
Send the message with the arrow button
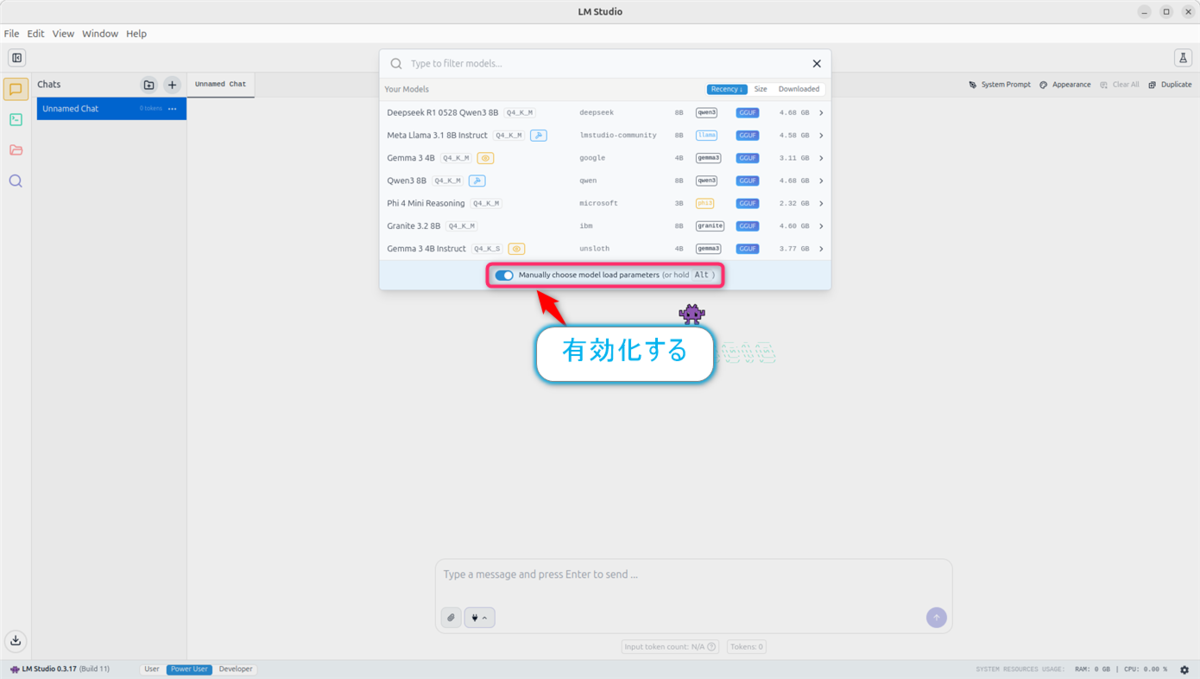point(936,618)
